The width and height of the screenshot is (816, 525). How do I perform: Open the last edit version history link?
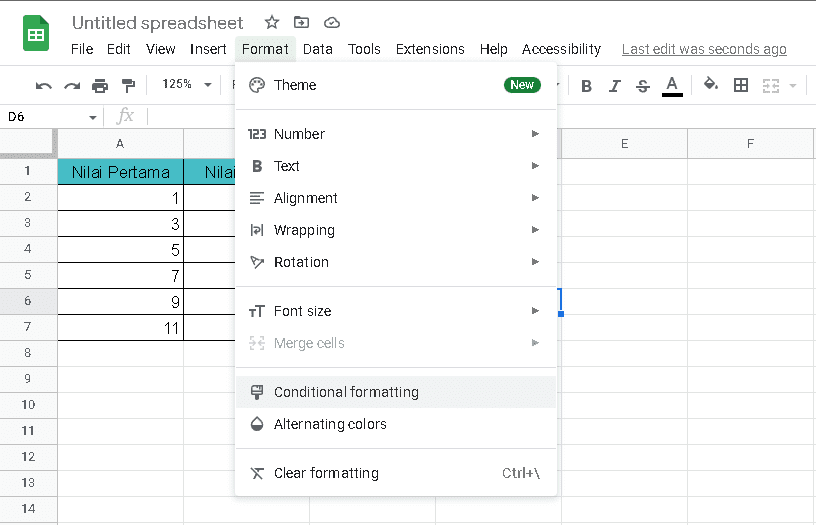[704, 49]
